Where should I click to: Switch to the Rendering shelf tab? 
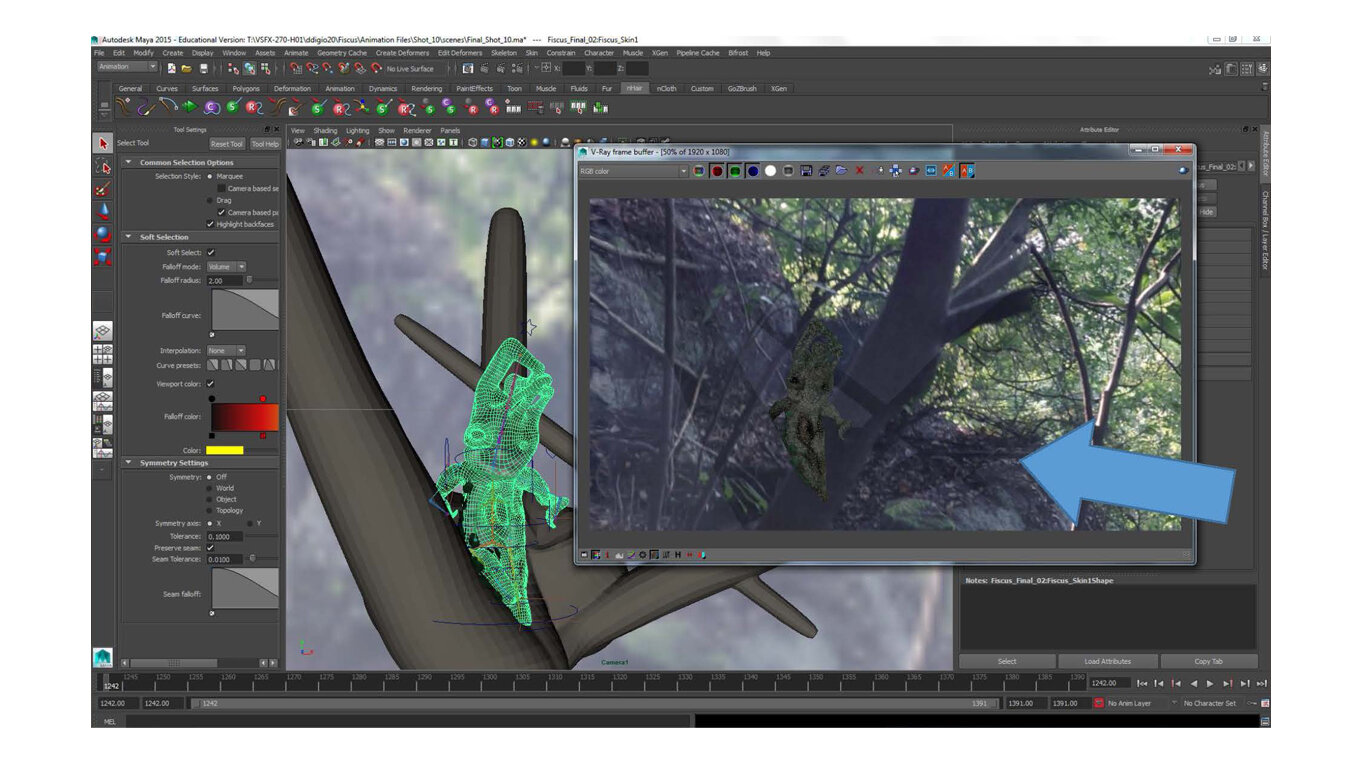coord(426,88)
